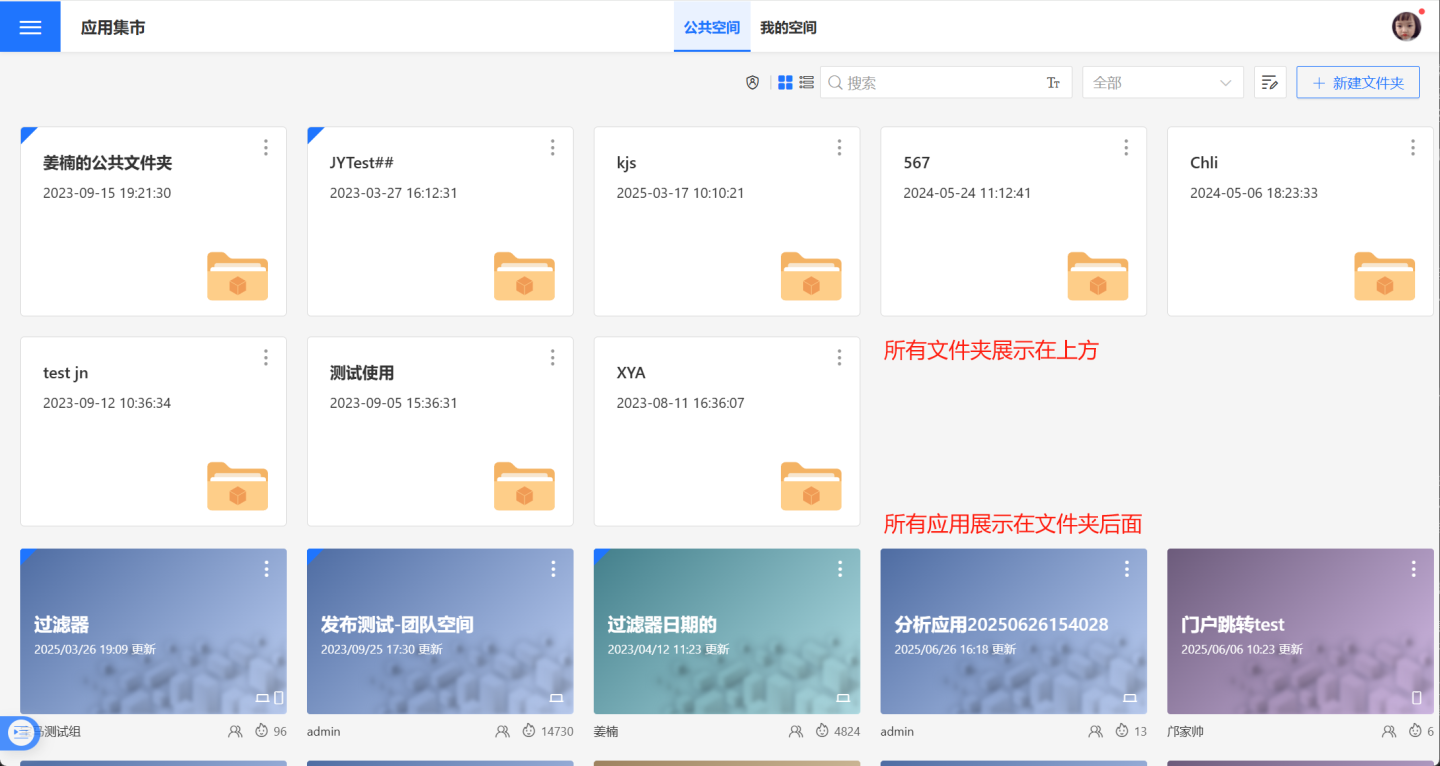
Task: Toggle case-sensitive Tт icon in search box
Action: [x=1053, y=83]
